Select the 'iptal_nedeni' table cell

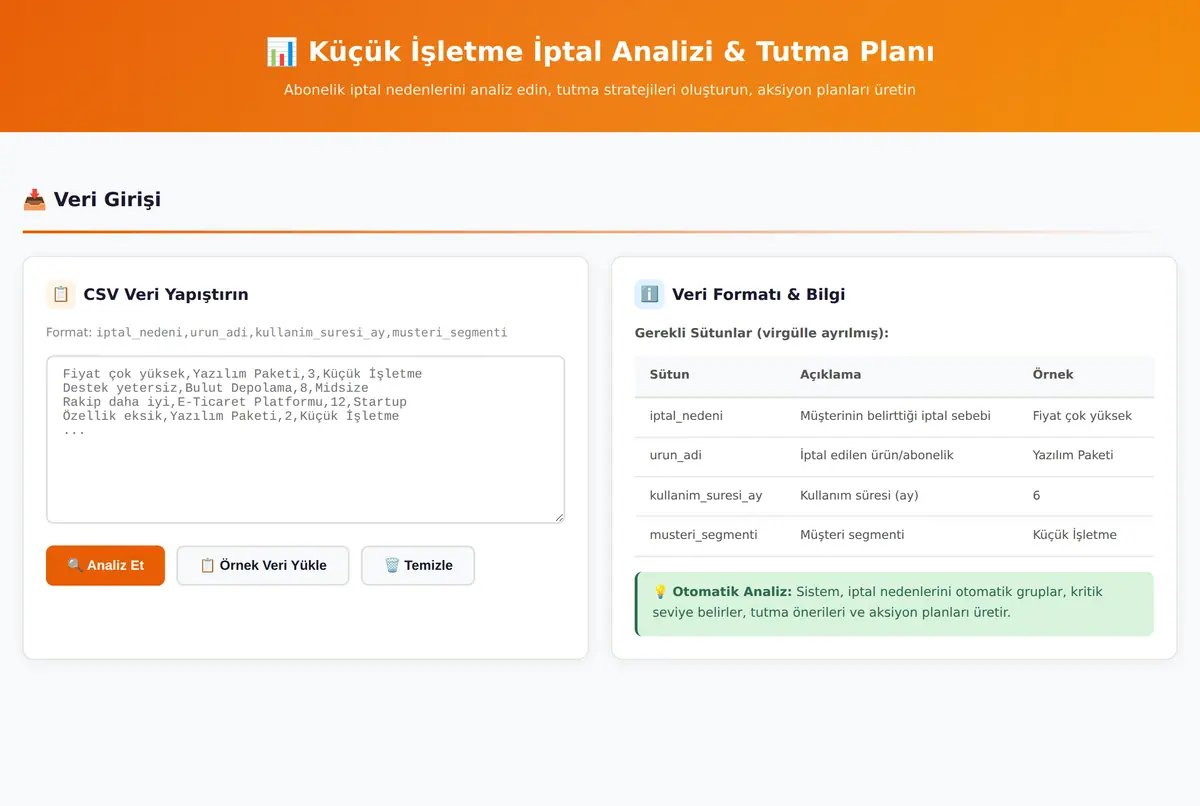(x=710, y=415)
